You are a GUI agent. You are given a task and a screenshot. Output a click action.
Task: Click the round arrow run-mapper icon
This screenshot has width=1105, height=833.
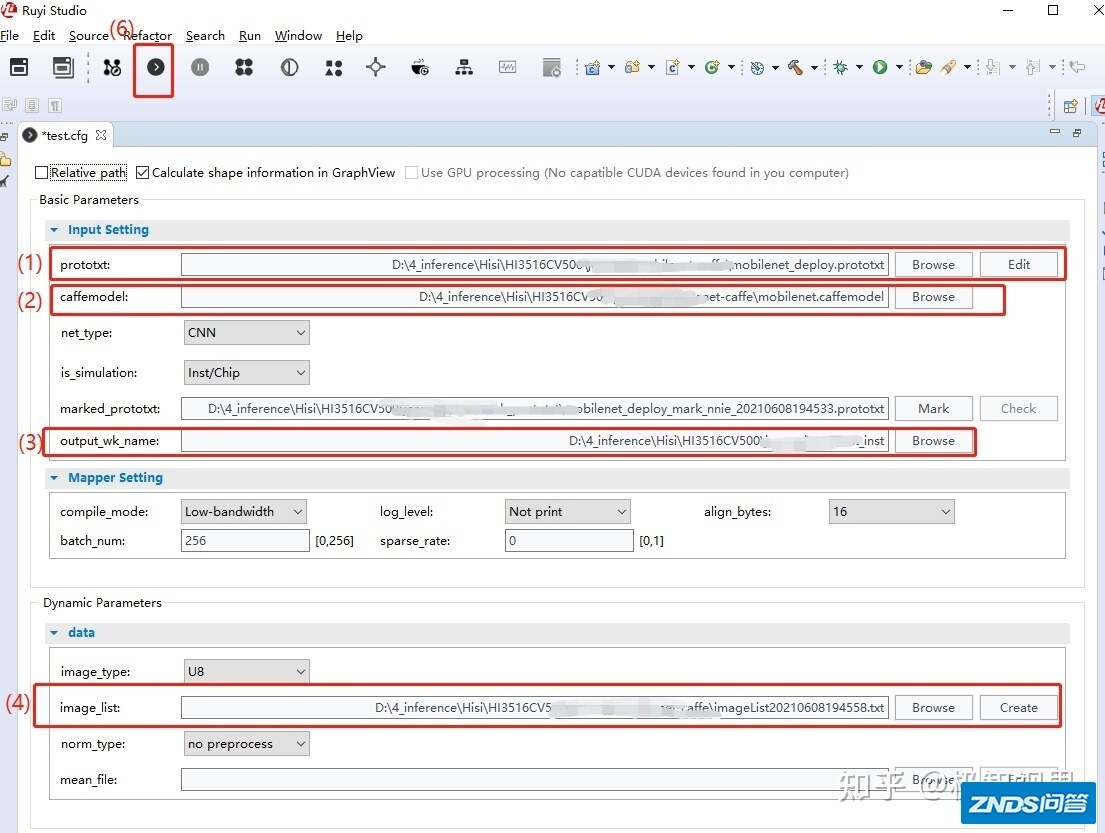point(156,67)
